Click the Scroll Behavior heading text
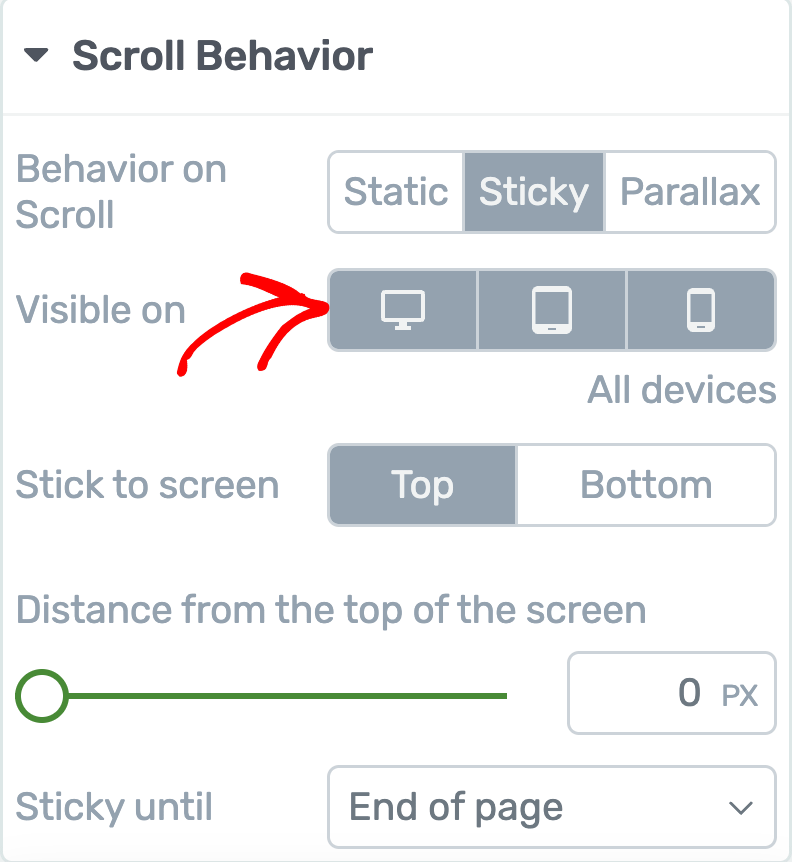Viewport: 792px width, 862px height. tap(222, 57)
